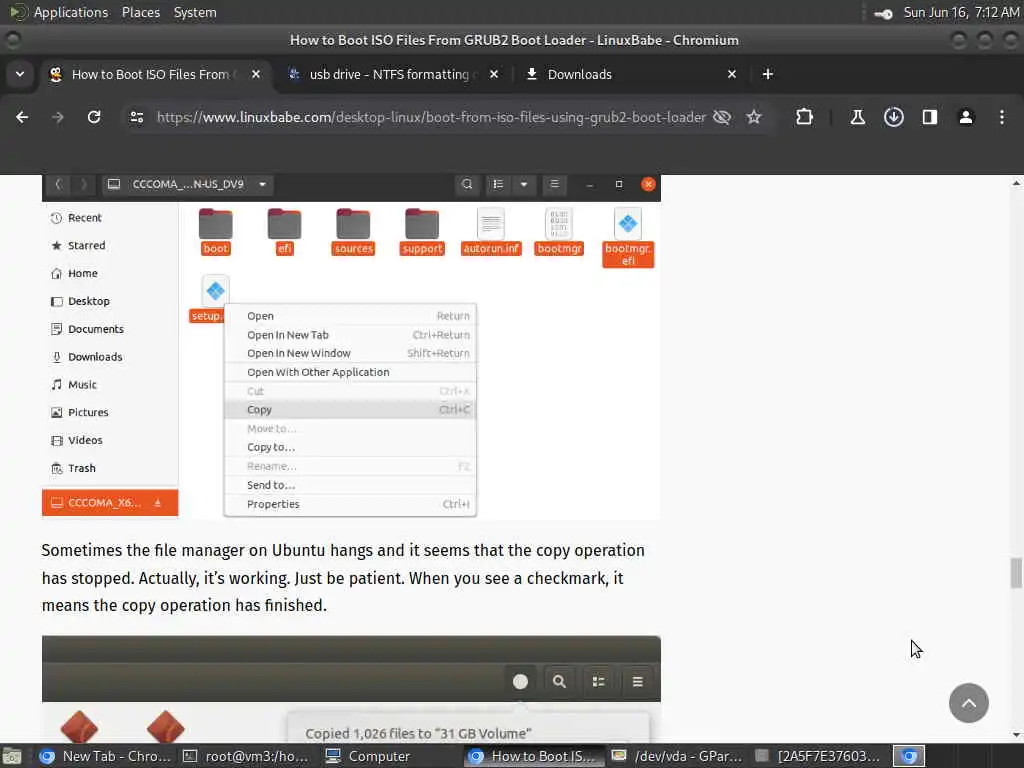Click the Chromium window menu button in title bar

[12, 40]
